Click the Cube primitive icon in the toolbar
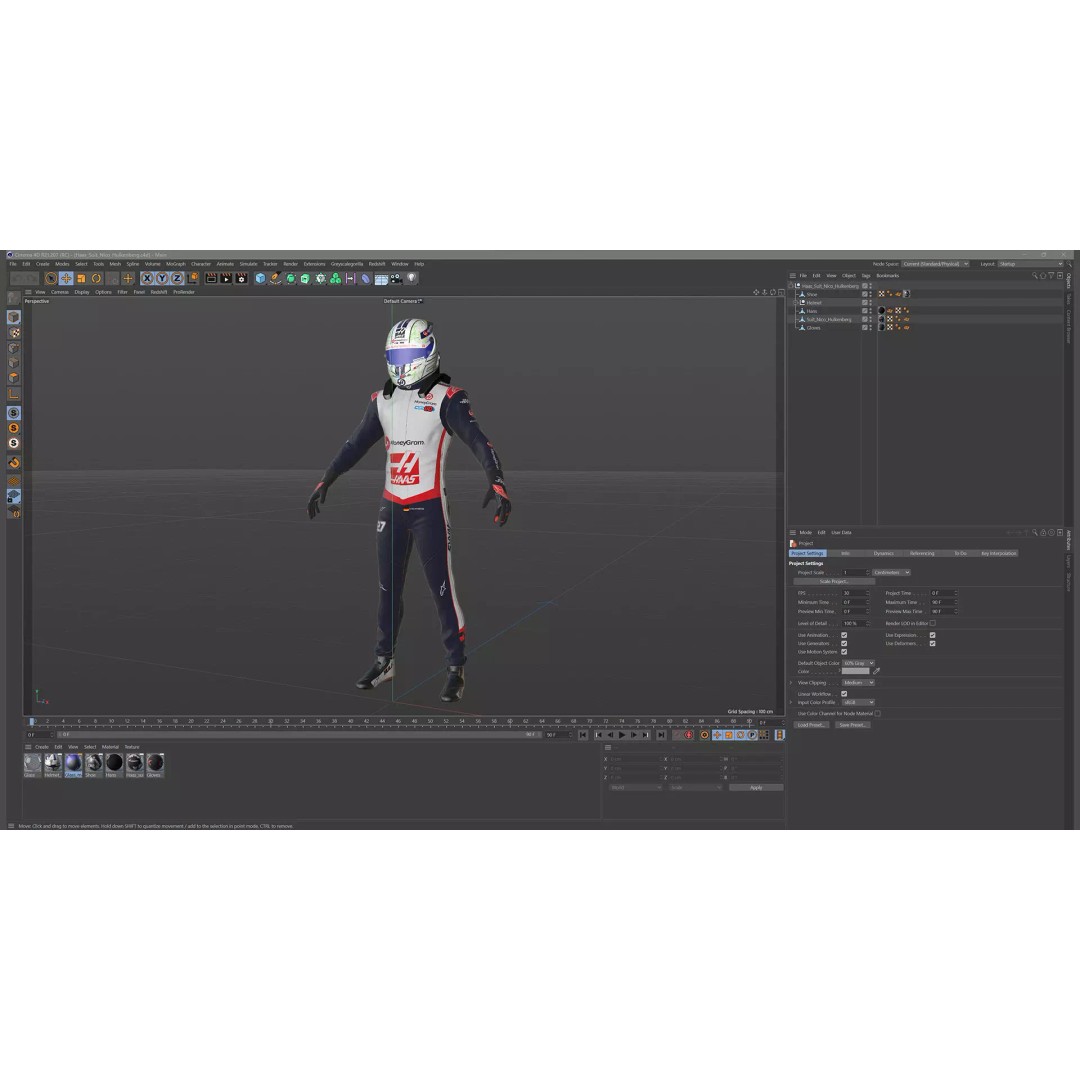 coord(258,279)
